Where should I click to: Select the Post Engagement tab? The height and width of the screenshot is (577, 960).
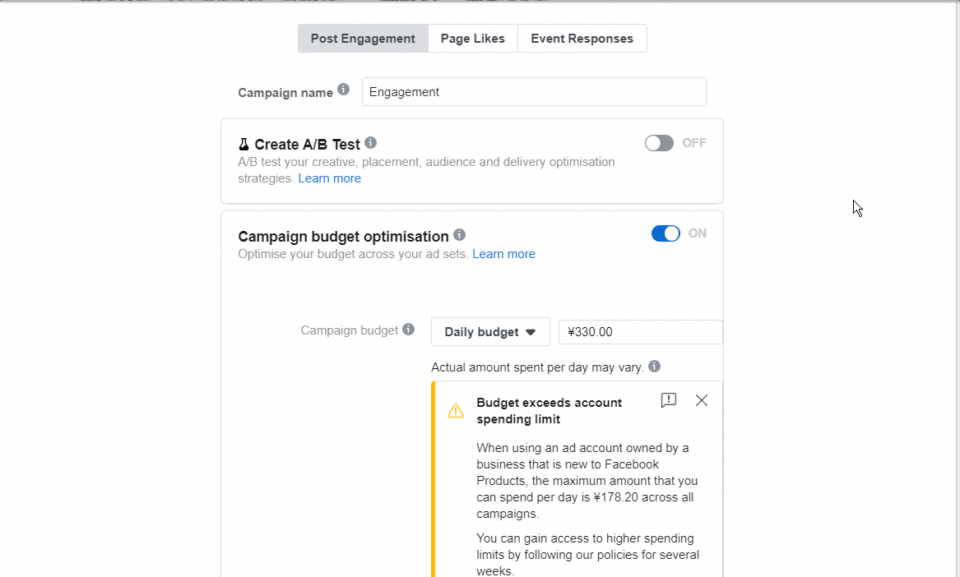pos(363,39)
